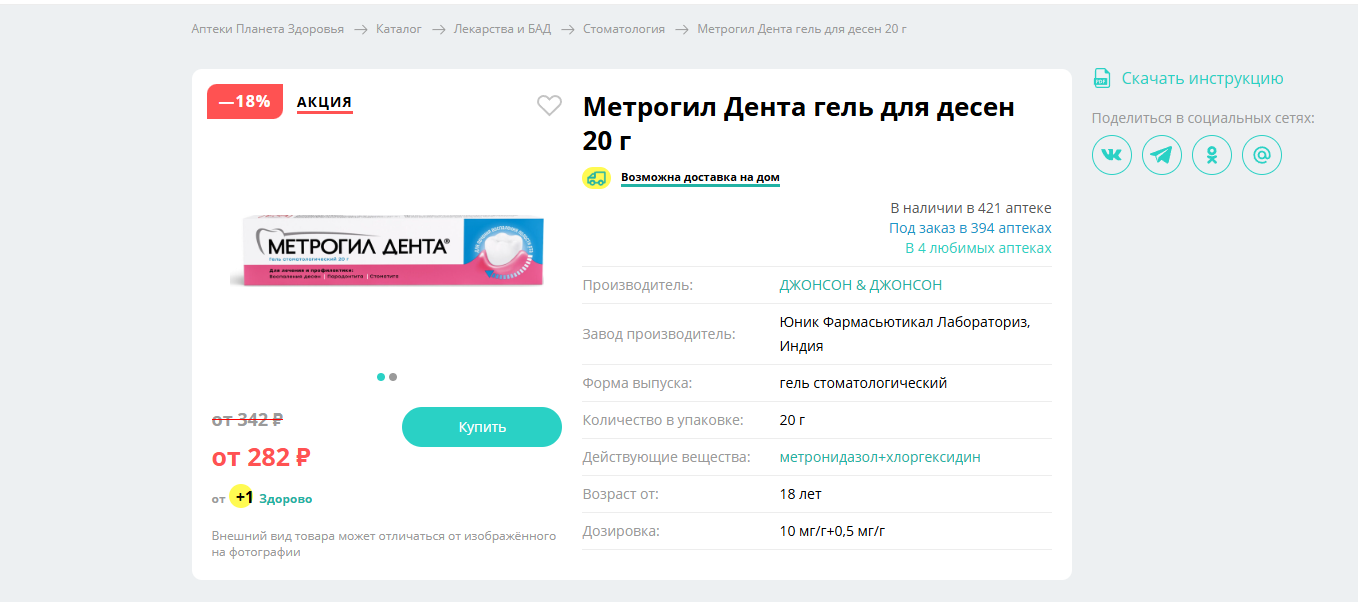The height and width of the screenshot is (602, 1358).
Task: Open the Каталог breadcrumb
Action: pos(399,29)
